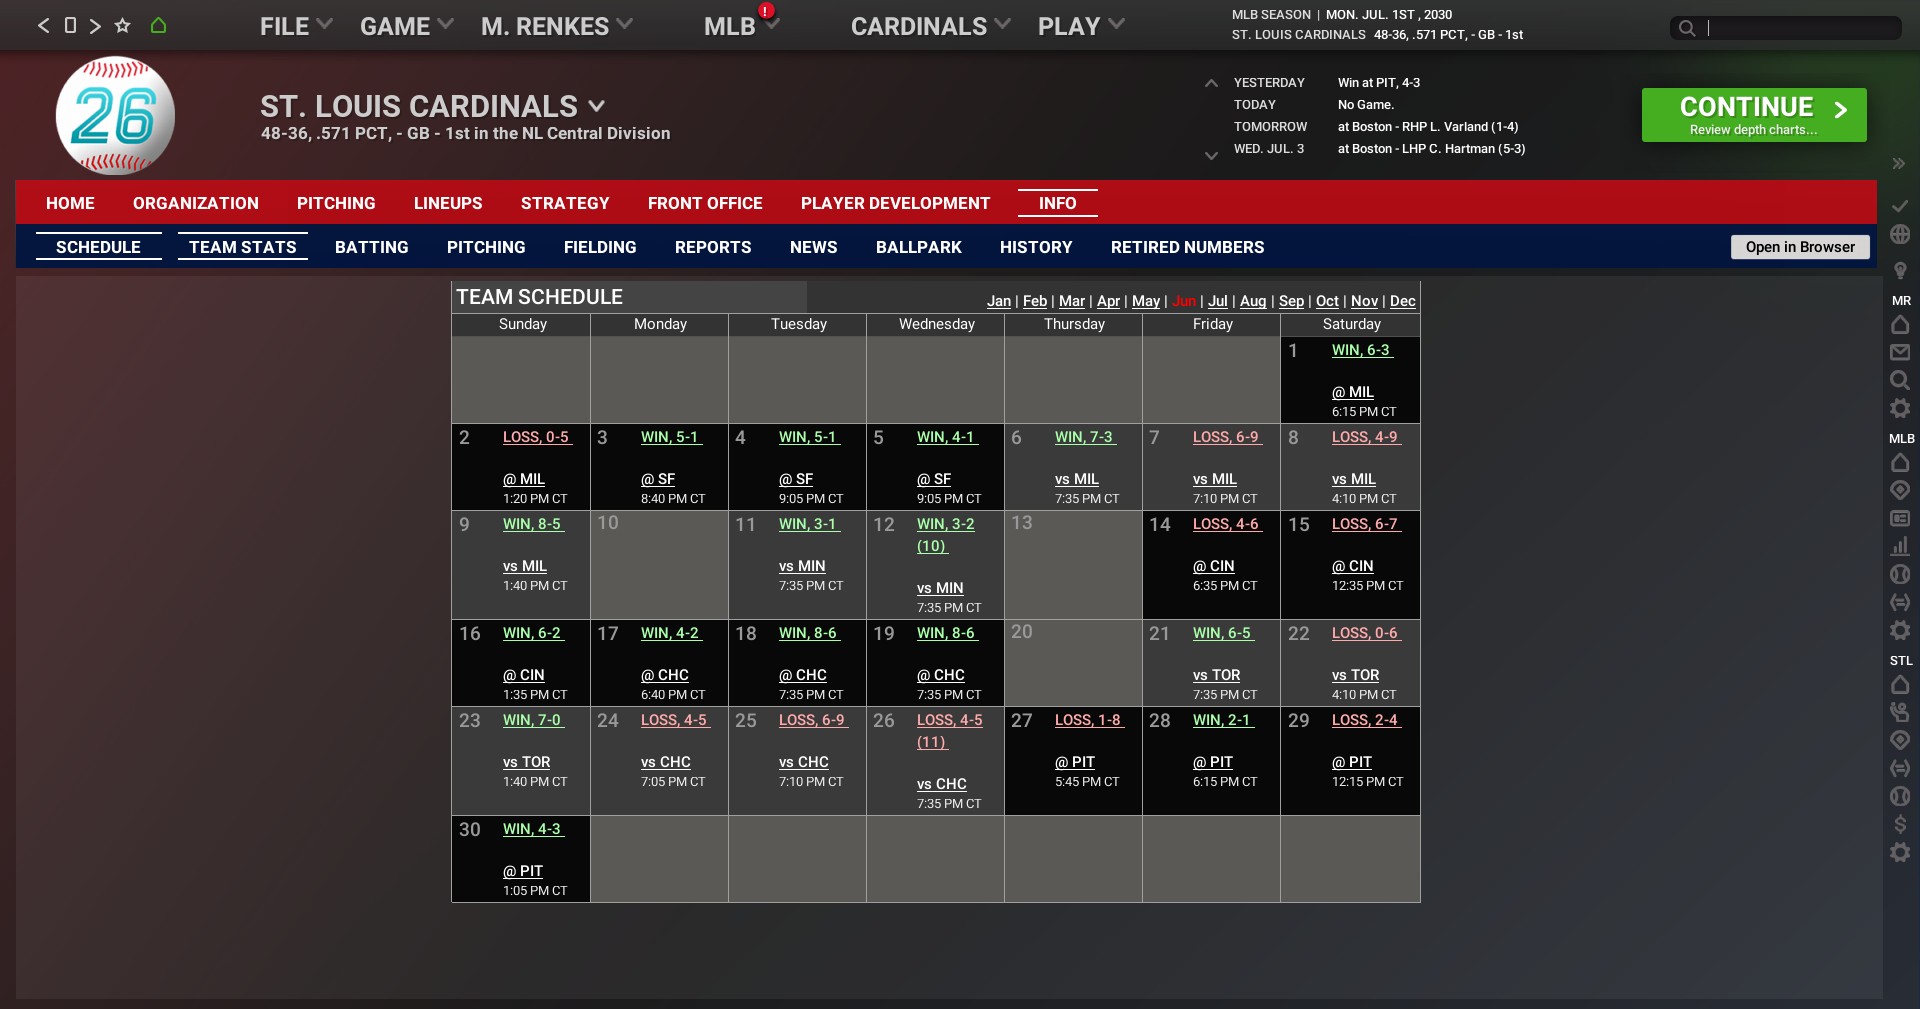This screenshot has width=1920, height=1009.
Task: Show later games with the down chevron
Action: tap(1211, 155)
